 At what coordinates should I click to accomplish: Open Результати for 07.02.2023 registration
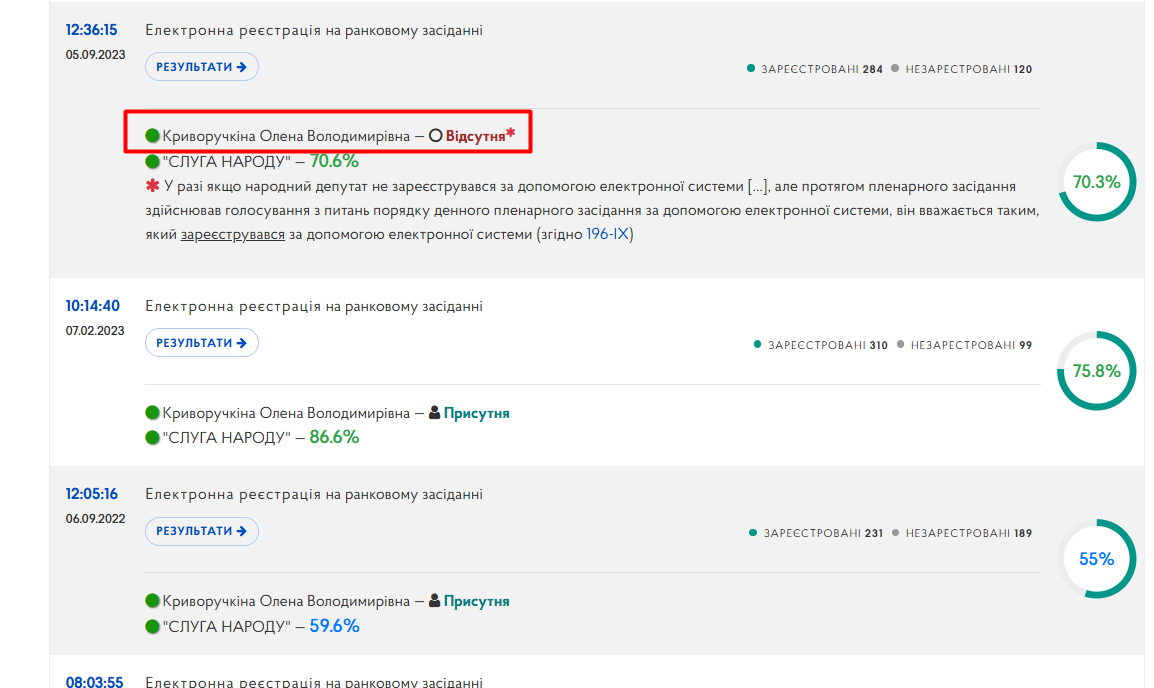pyautogui.click(x=202, y=343)
